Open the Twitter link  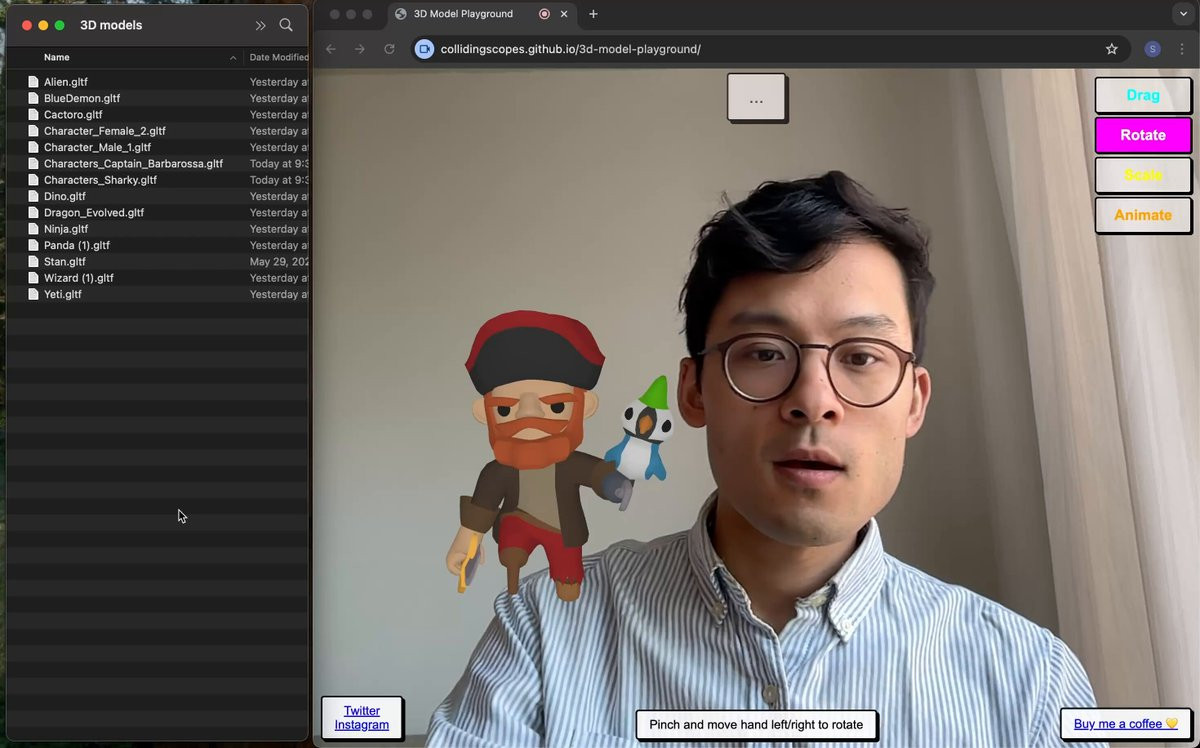(362, 711)
